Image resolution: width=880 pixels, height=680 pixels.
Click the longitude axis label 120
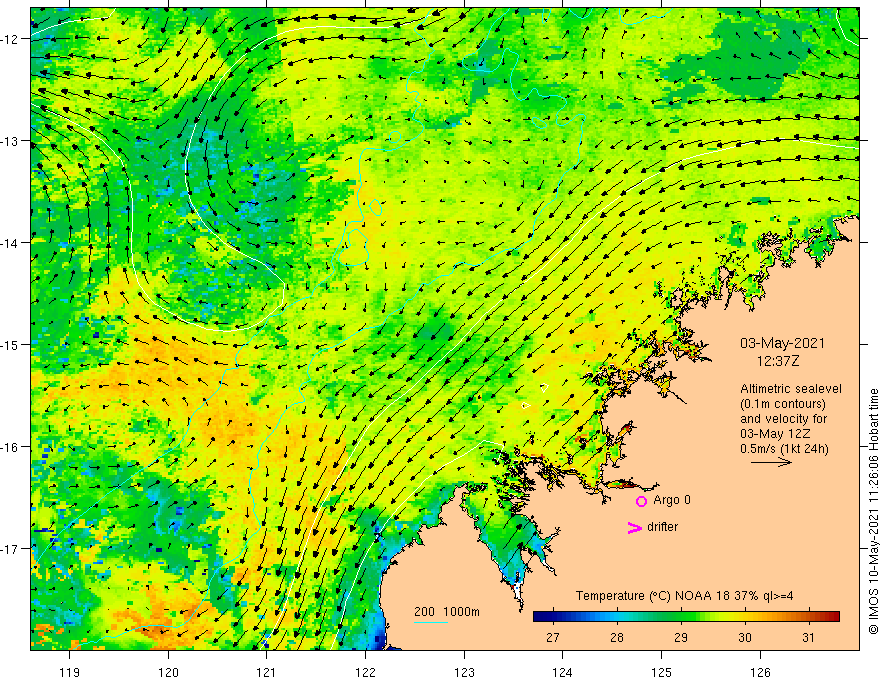168,672
